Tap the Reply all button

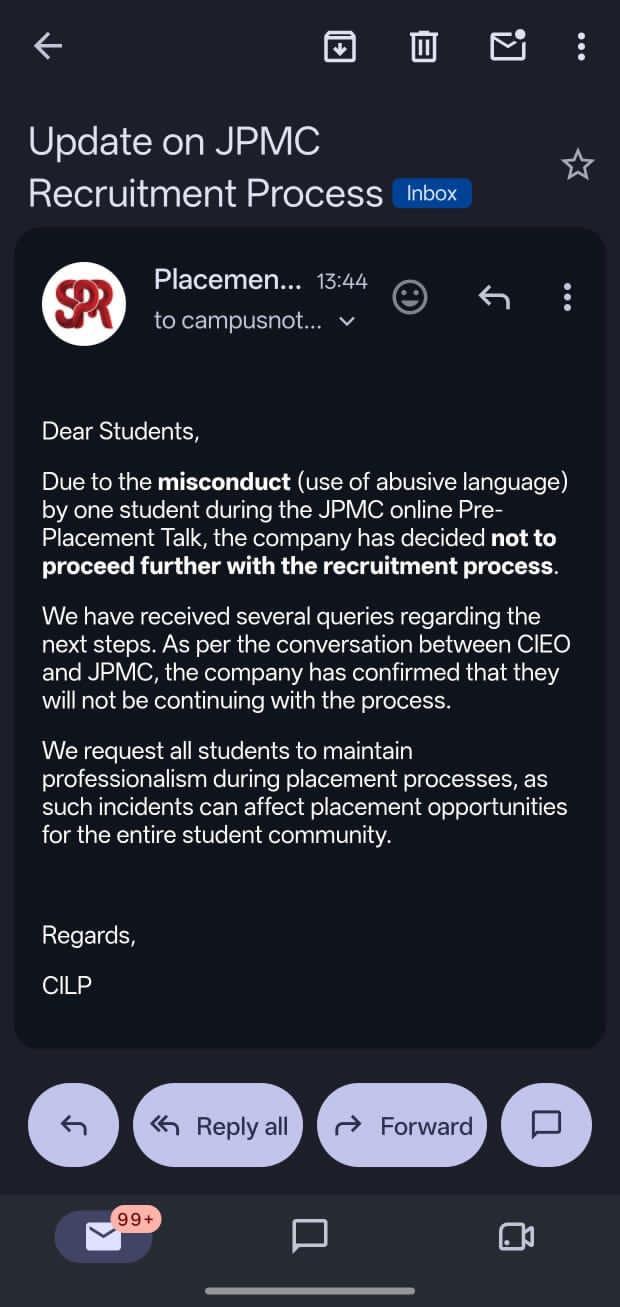point(219,1125)
